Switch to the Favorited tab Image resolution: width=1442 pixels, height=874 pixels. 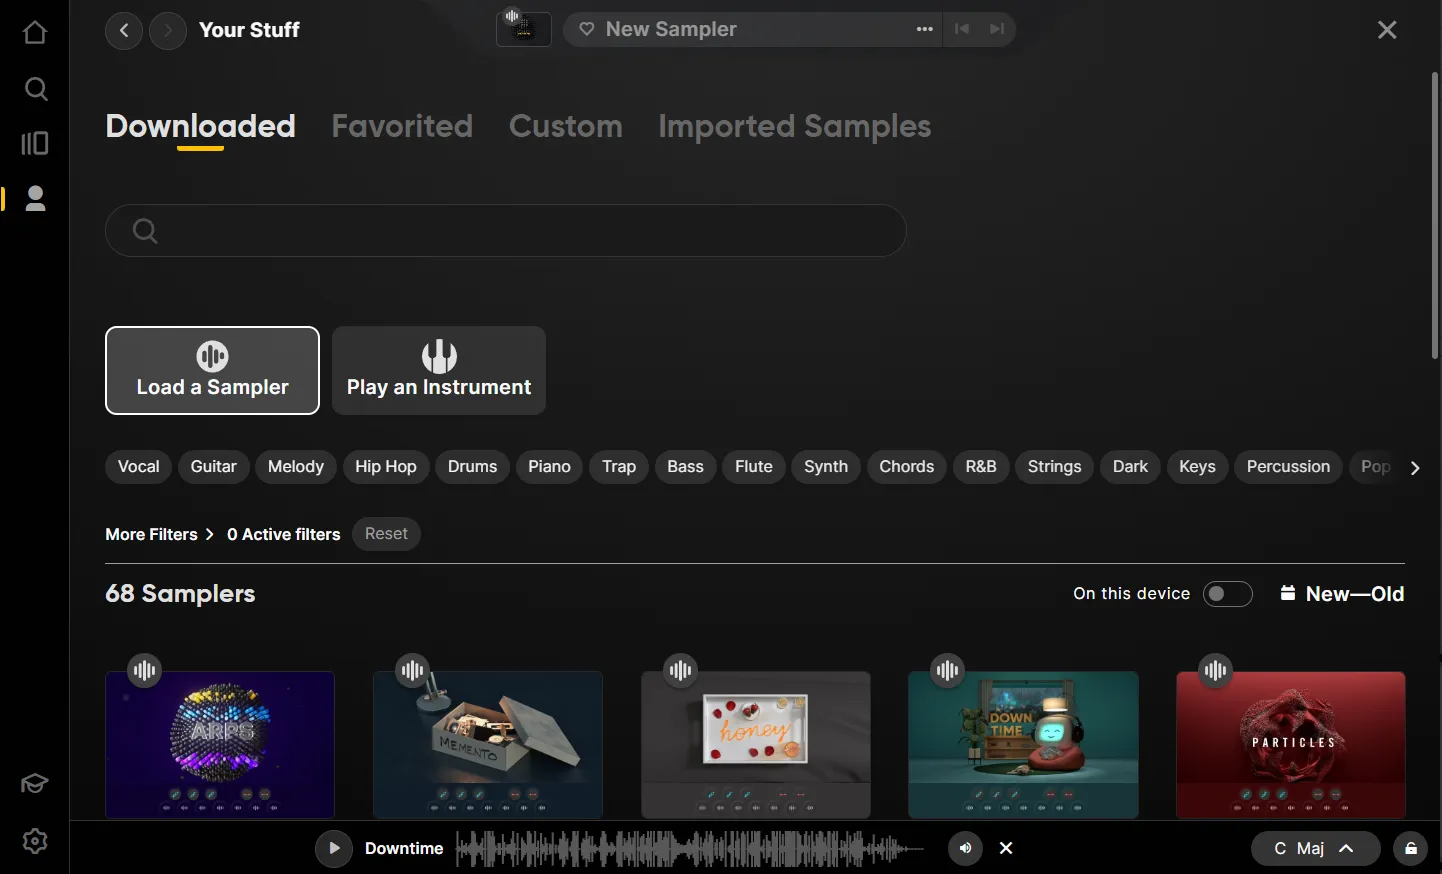[x=402, y=127]
